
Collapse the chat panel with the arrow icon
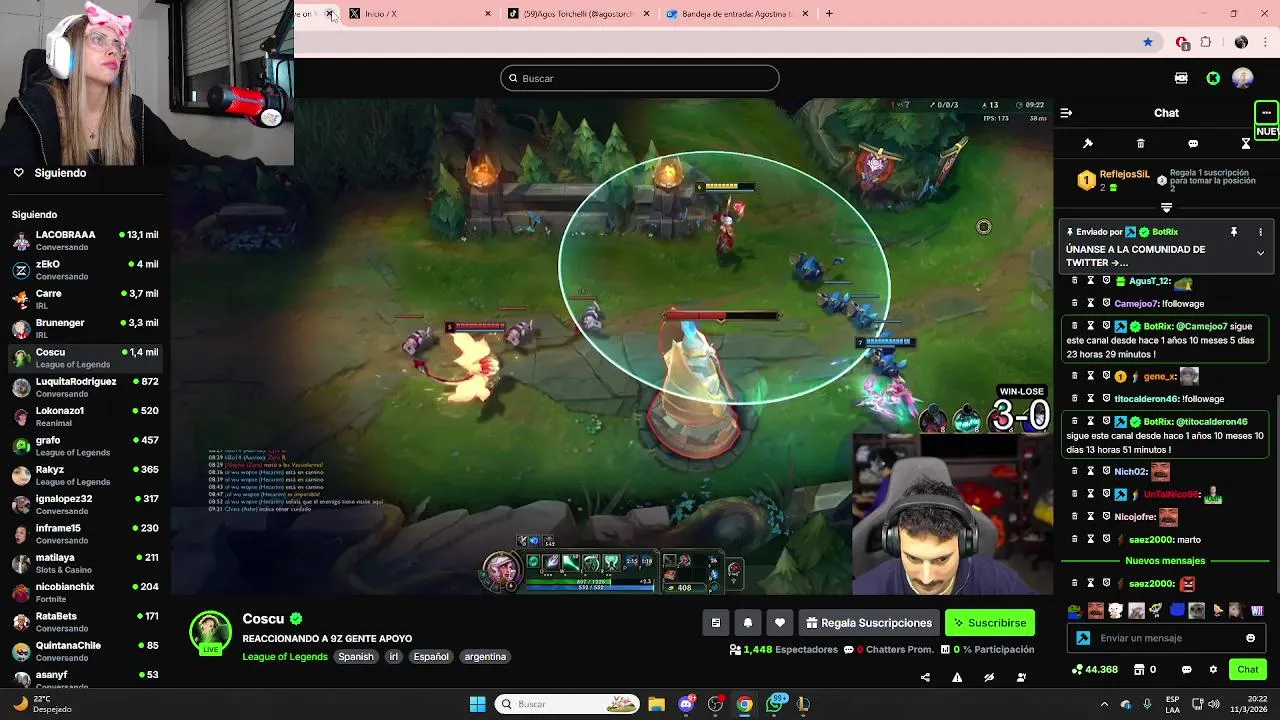pos(1066,113)
